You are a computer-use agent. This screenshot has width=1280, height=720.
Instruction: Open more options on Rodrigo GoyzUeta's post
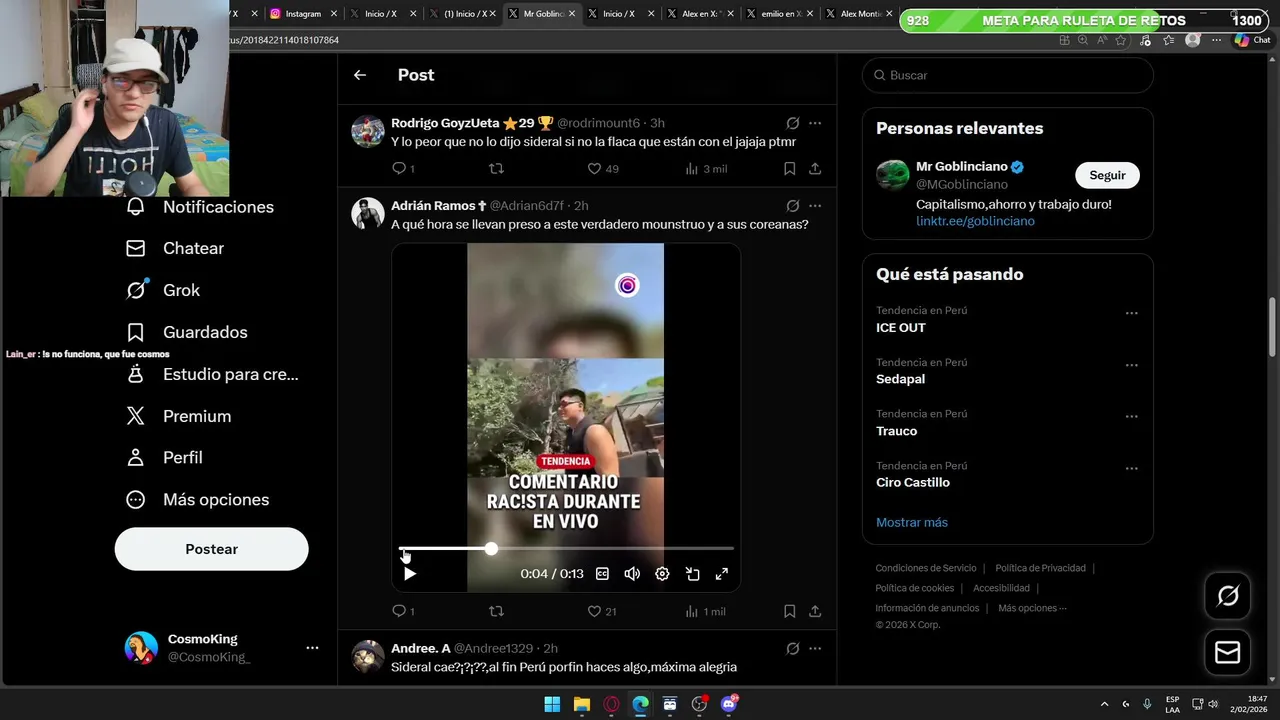815,123
